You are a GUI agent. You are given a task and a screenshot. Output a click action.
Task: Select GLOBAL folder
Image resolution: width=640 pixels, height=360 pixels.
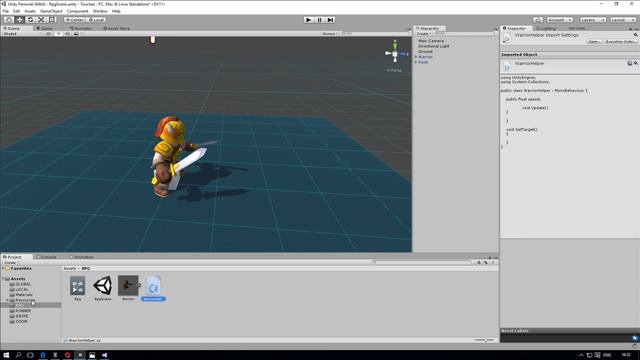[20, 284]
